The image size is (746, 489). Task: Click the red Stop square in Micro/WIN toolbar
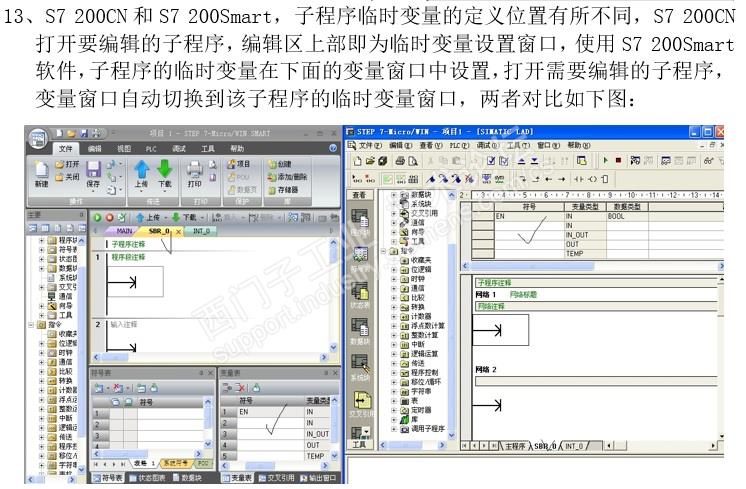(x=618, y=161)
